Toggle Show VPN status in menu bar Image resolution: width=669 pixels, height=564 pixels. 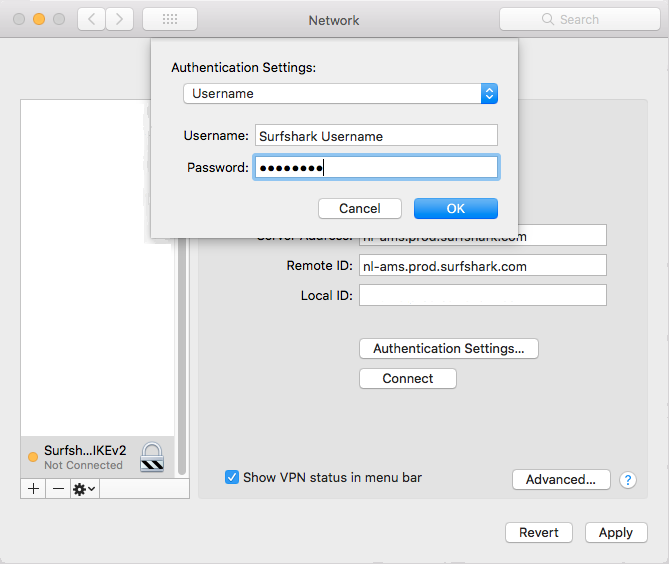click(x=232, y=477)
